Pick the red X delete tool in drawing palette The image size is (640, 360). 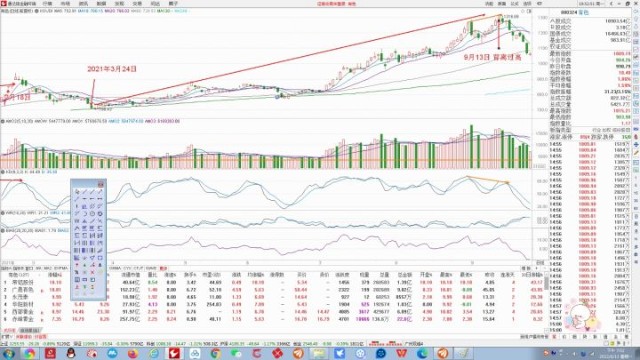pos(93,272)
